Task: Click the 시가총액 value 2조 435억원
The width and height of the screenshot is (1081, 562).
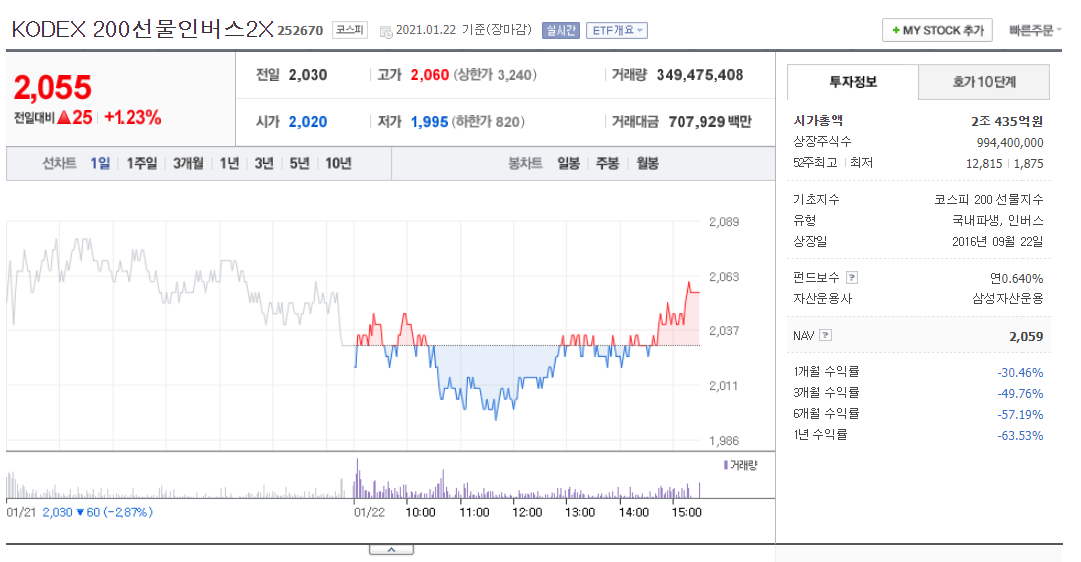Action: point(1007,121)
